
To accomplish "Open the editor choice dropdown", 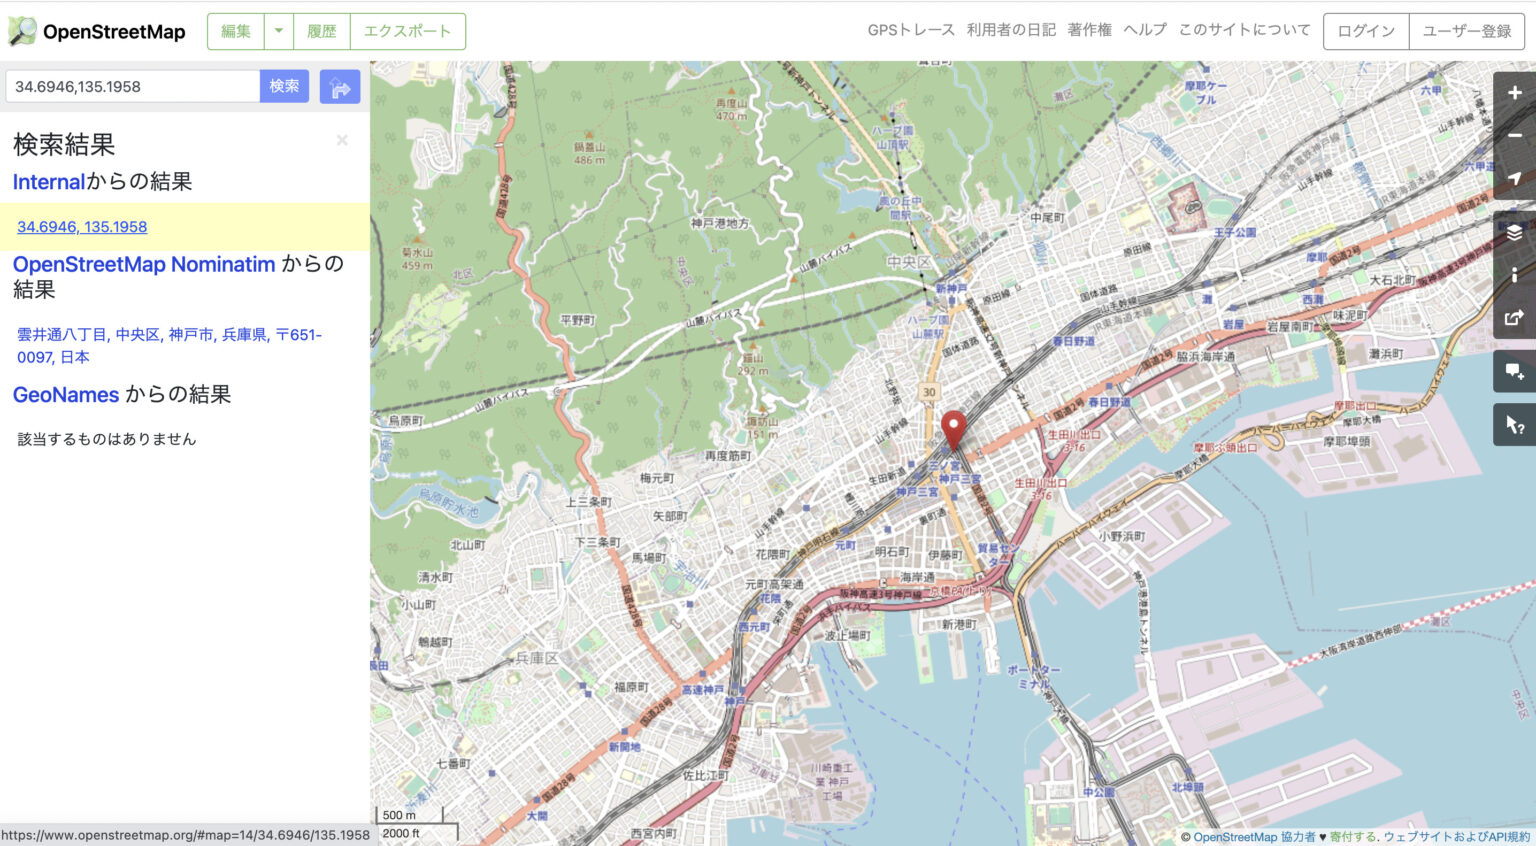I will tap(277, 31).
